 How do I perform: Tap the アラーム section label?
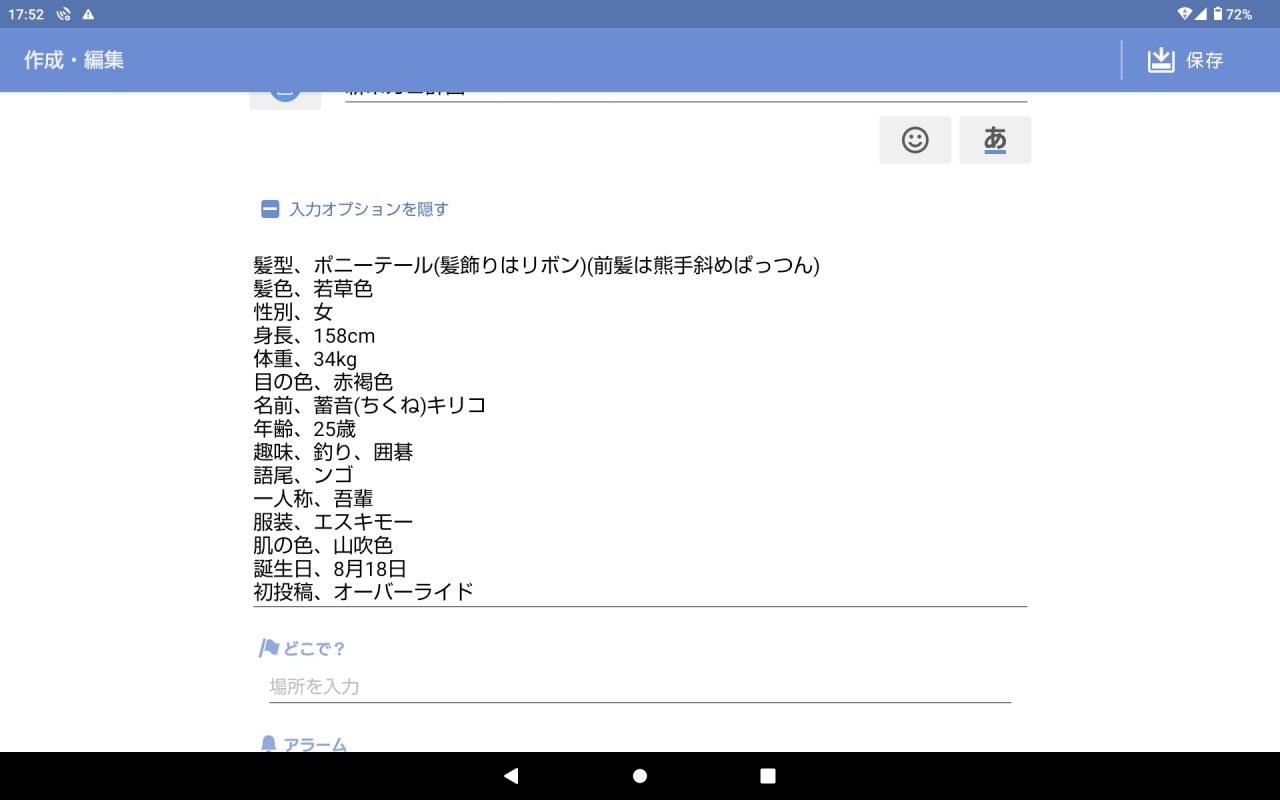(x=315, y=744)
